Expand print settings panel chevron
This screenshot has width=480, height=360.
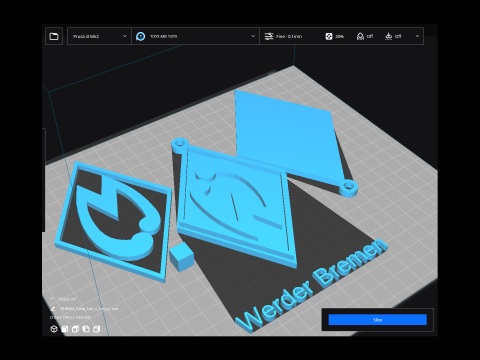click(417, 36)
